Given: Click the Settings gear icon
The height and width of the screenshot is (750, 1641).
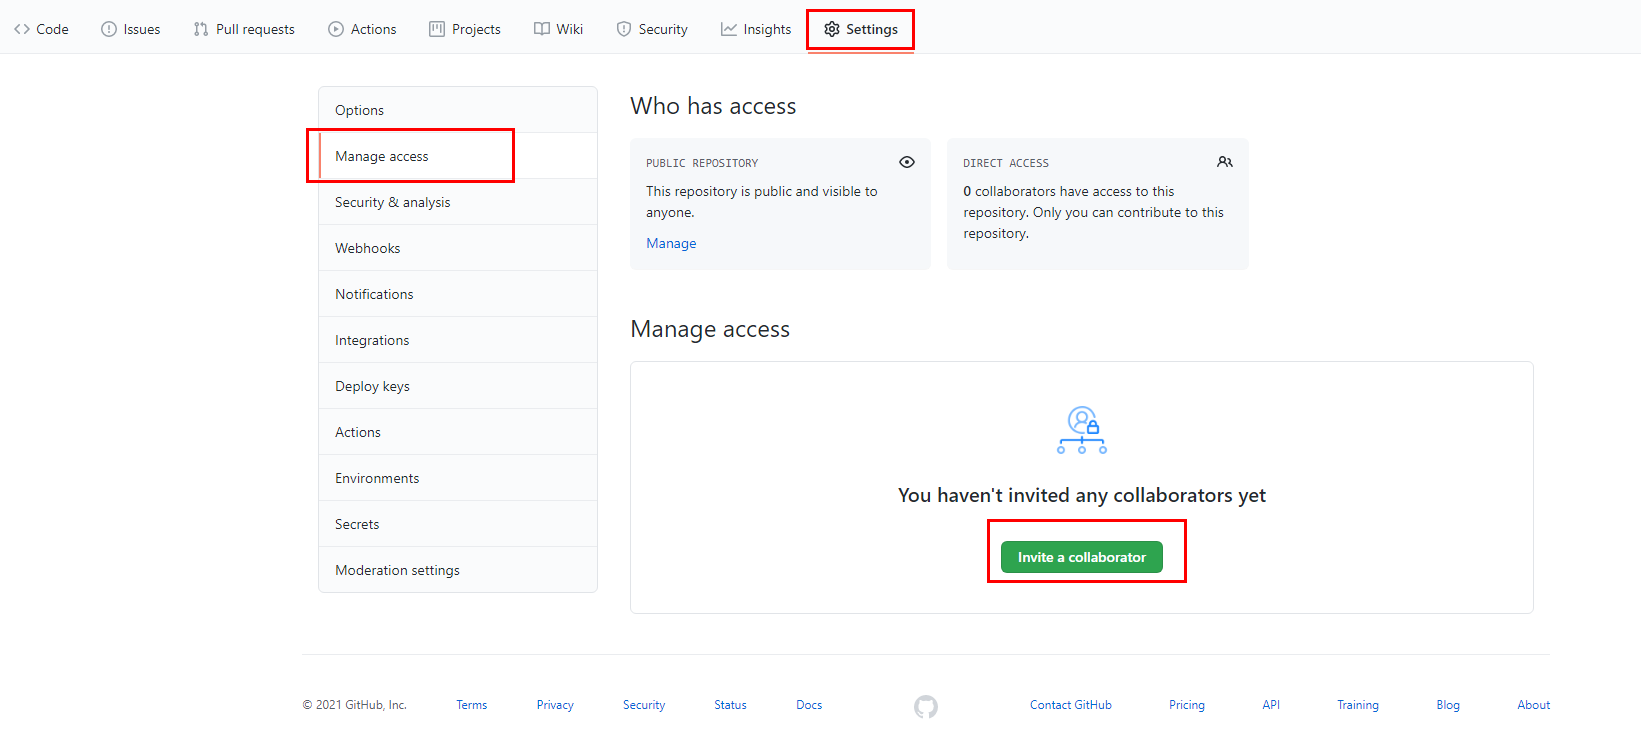Looking at the screenshot, I should pos(832,29).
